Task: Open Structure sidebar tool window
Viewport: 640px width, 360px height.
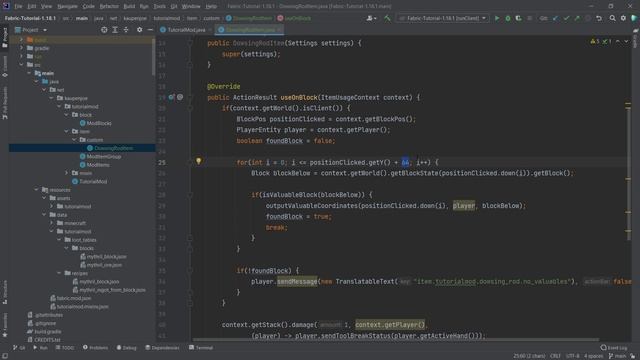Action: click(4, 292)
